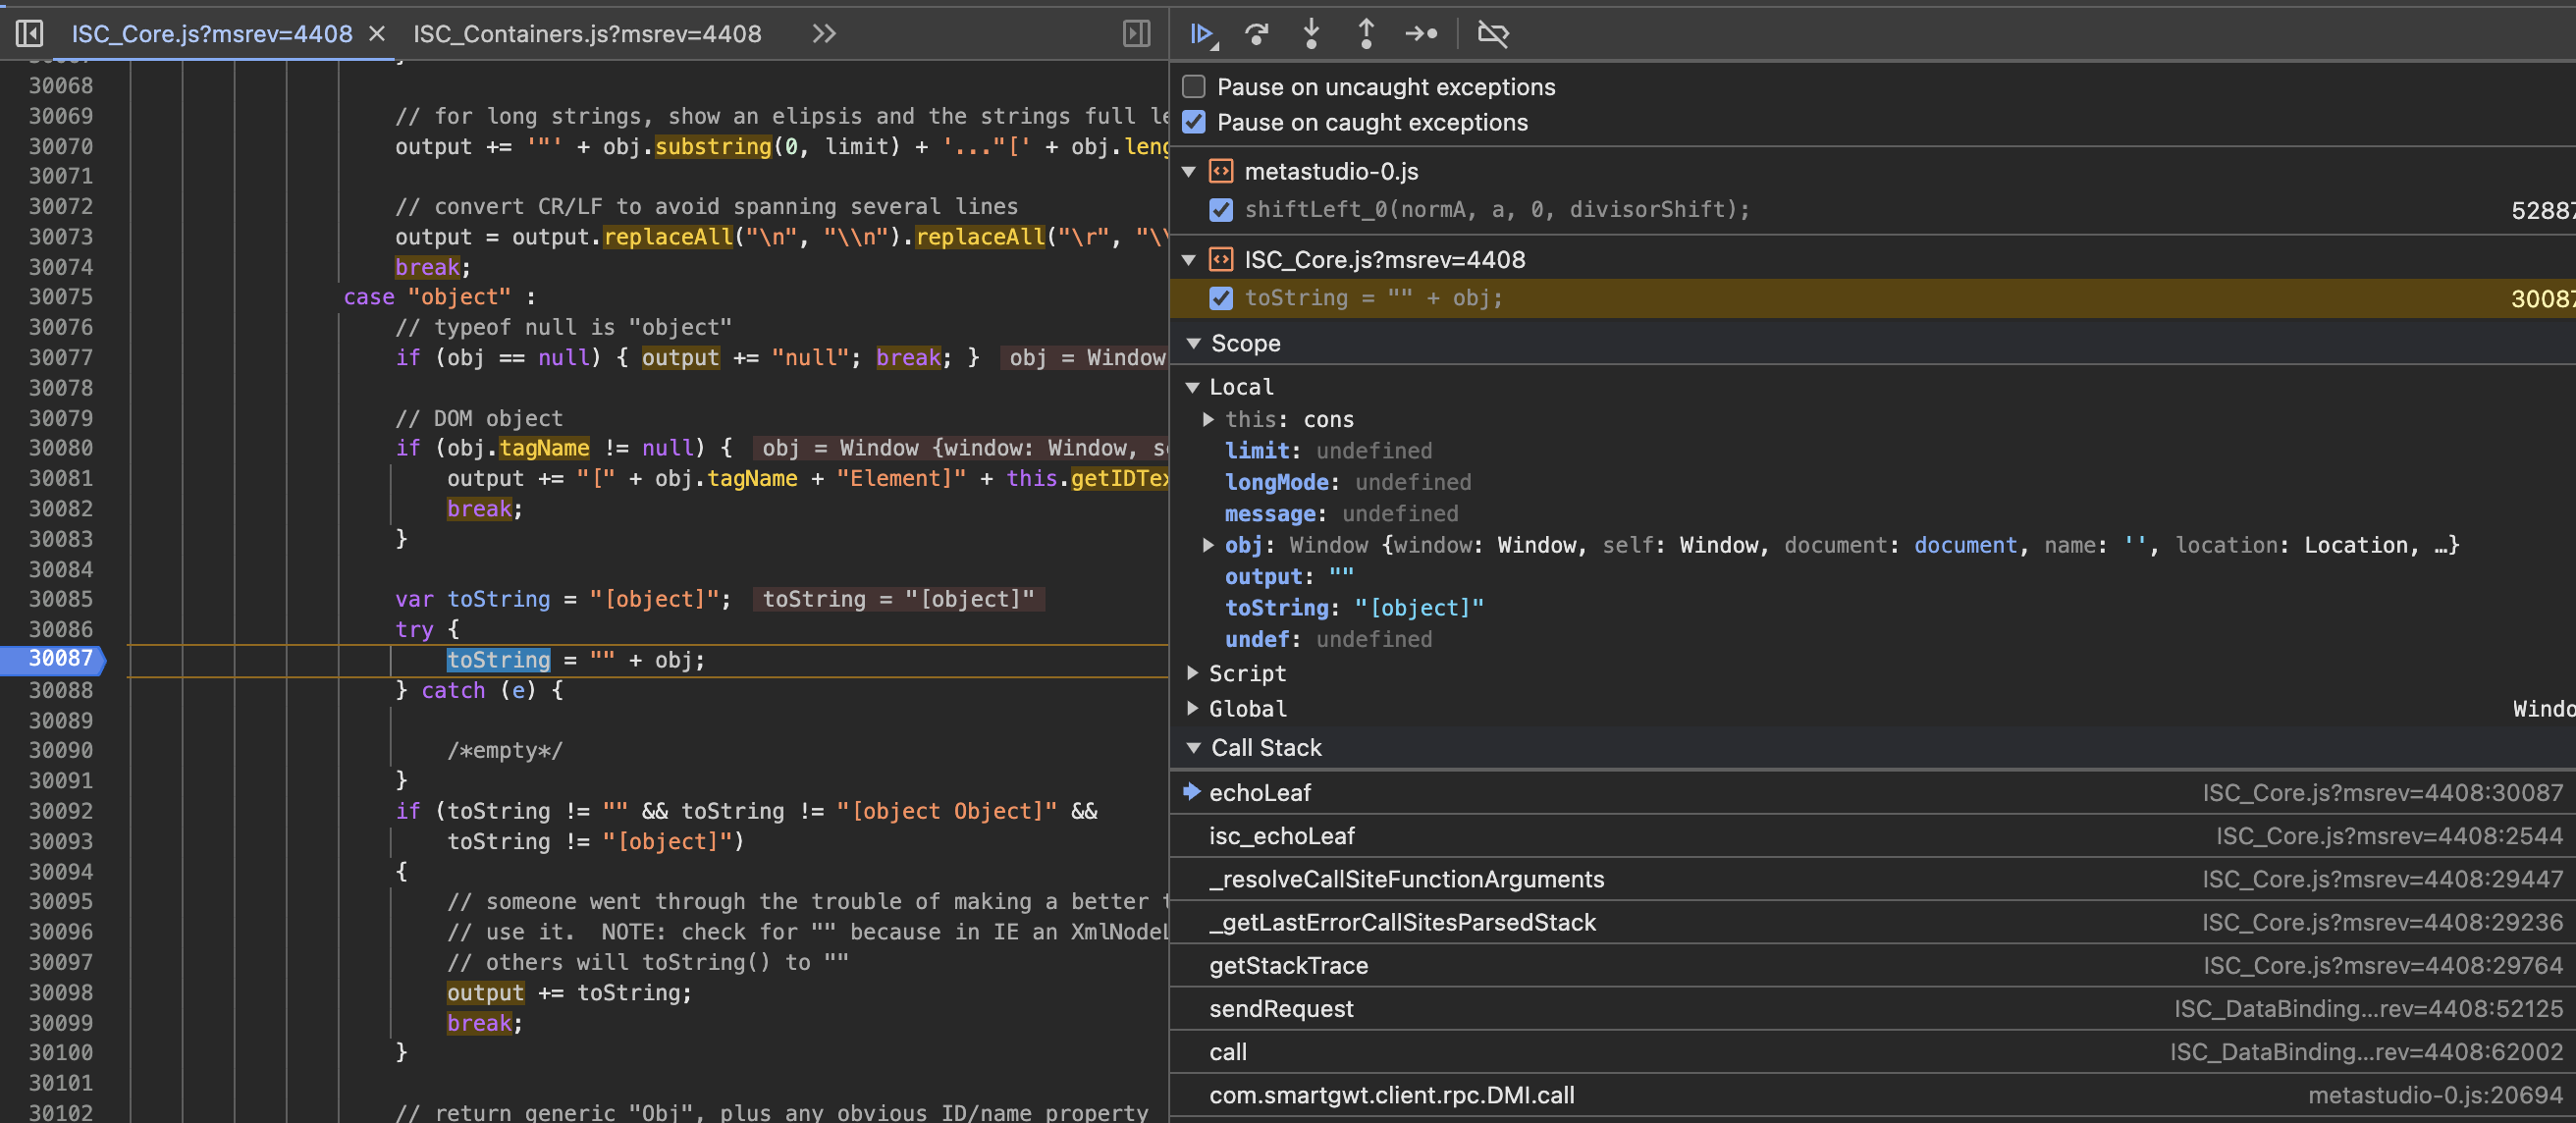Viewport: 2576px width, 1123px height.
Task: Step over next function call
Action: [1257, 34]
